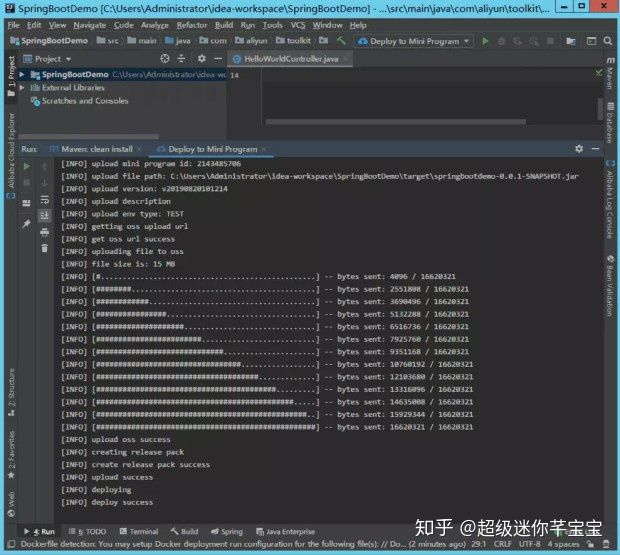The width and height of the screenshot is (620, 555).
Task: Open the File menu
Action: point(13,25)
